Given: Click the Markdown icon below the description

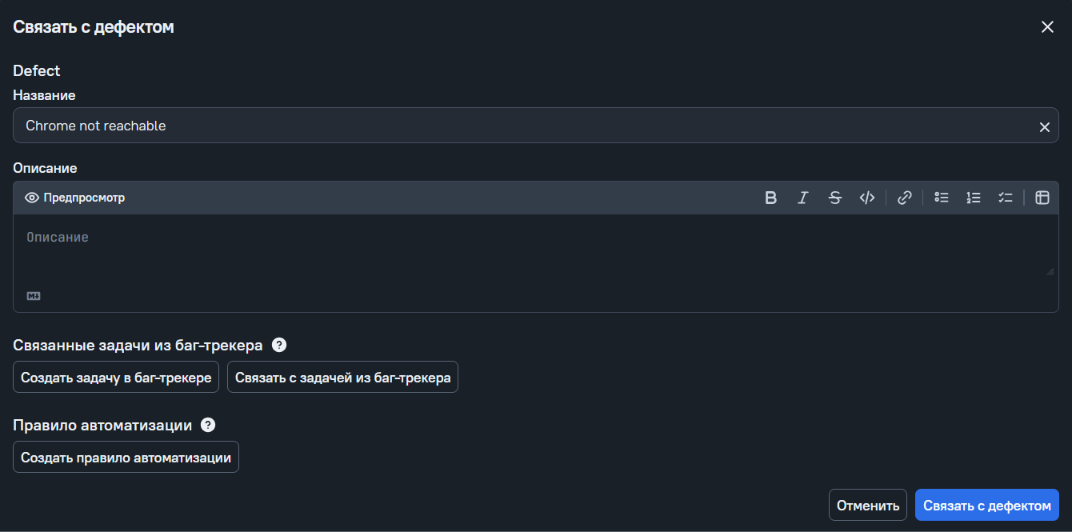Looking at the screenshot, I should 34,296.
